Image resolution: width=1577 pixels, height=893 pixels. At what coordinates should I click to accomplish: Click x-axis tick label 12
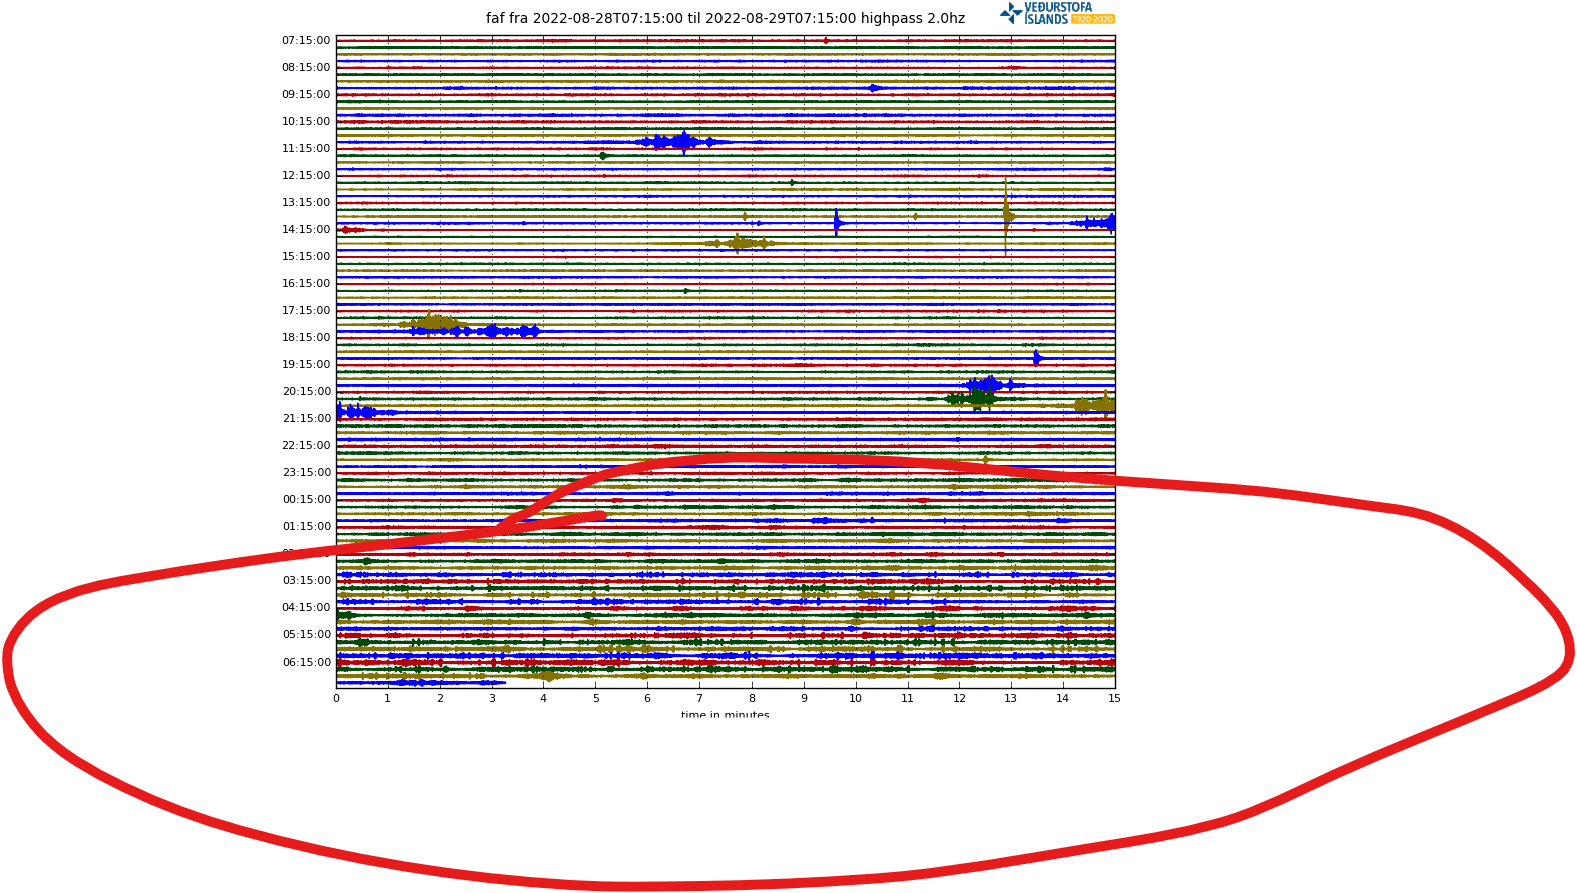[x=959, y=699]
